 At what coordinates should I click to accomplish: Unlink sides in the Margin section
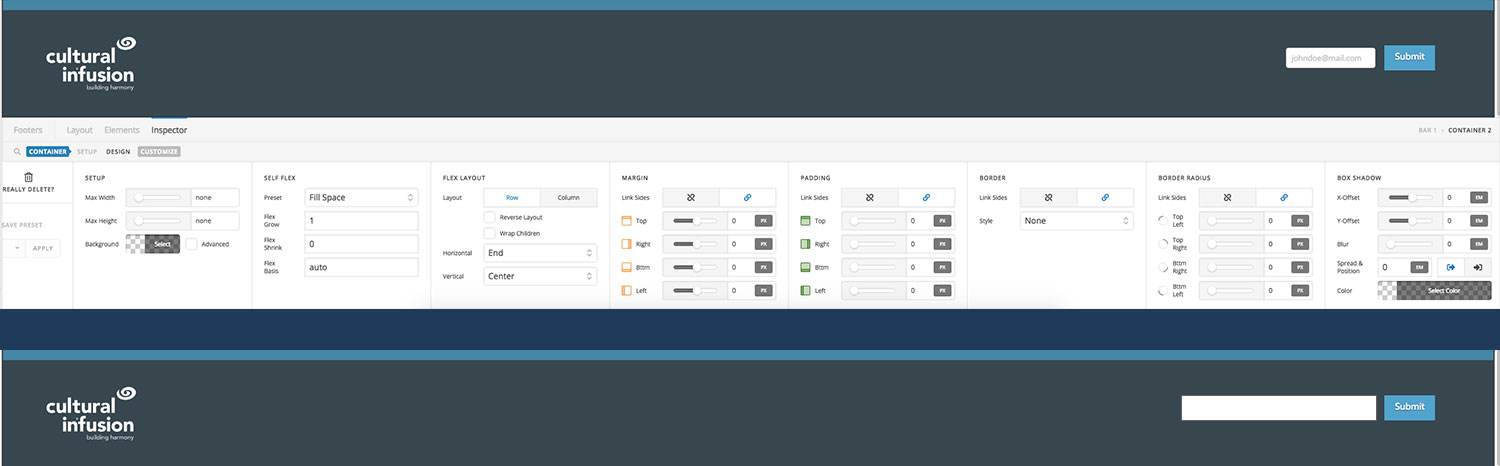[690, 198]
